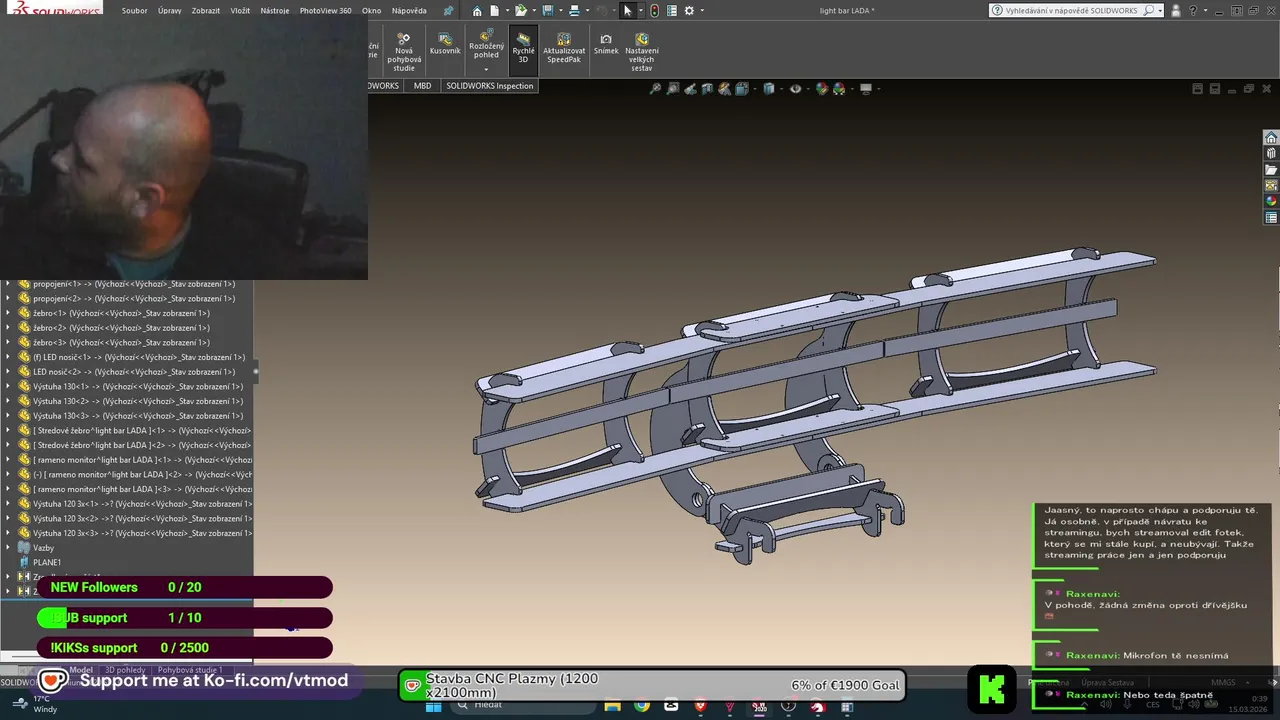Open the Nástroje menu

point(275,11)
